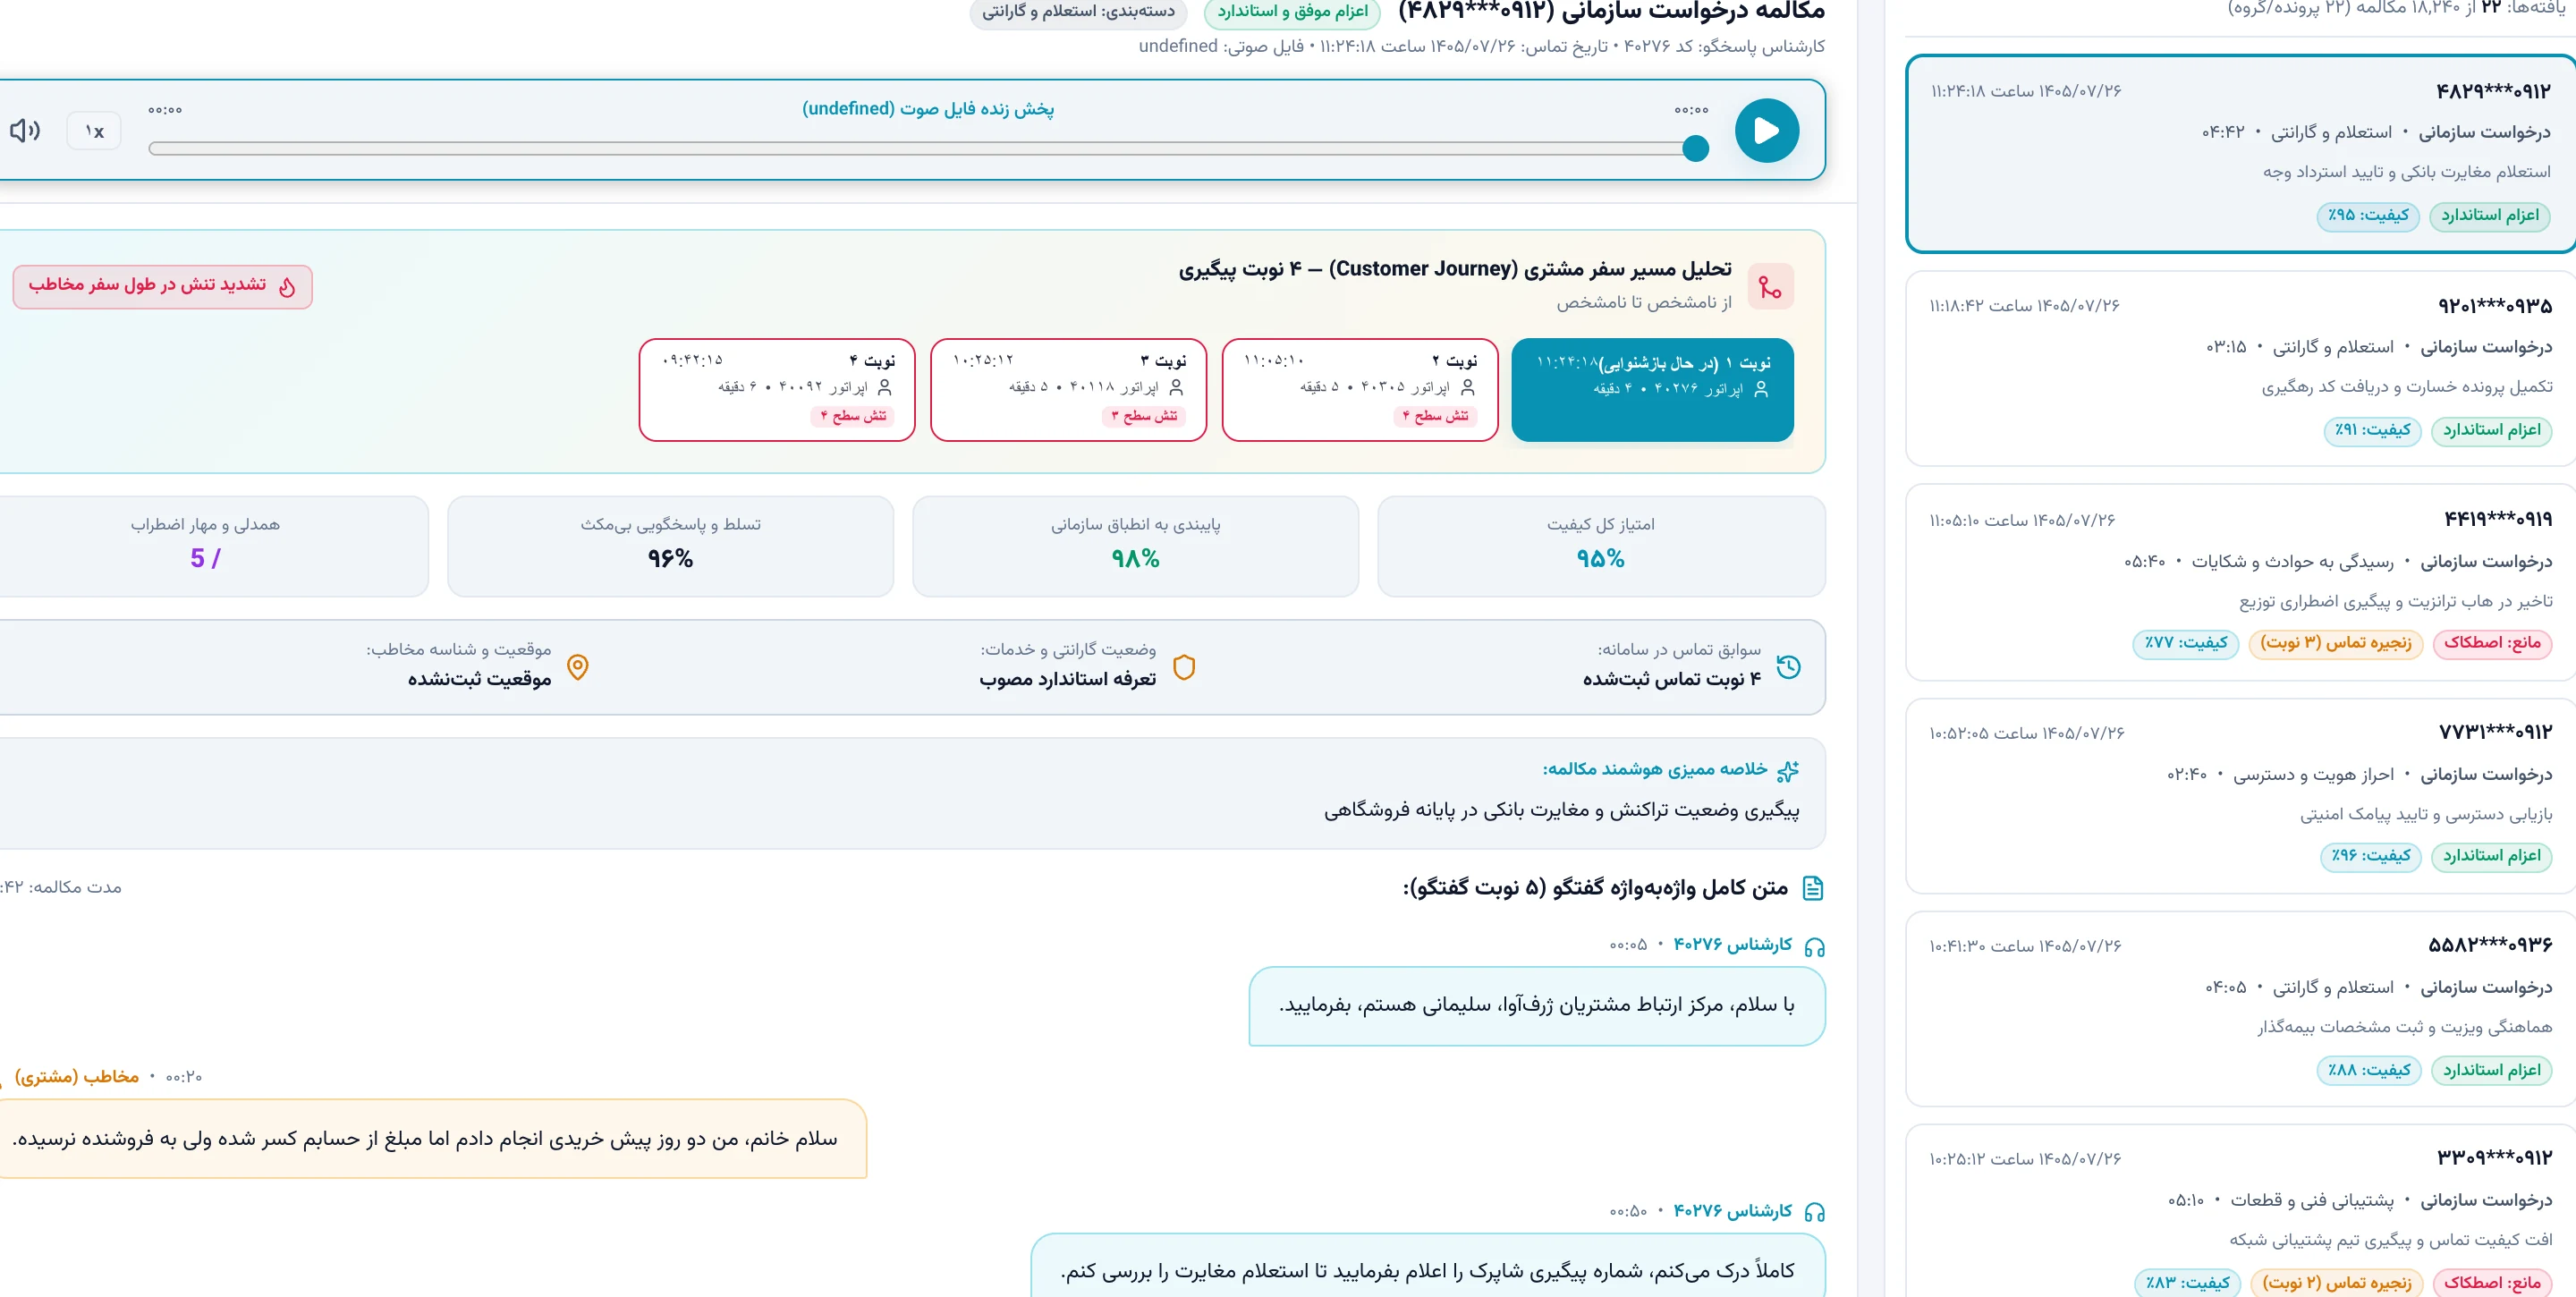Click the flame icon in tension escalation badge
The image size is (2576, 1297).
tap(287, 287)
